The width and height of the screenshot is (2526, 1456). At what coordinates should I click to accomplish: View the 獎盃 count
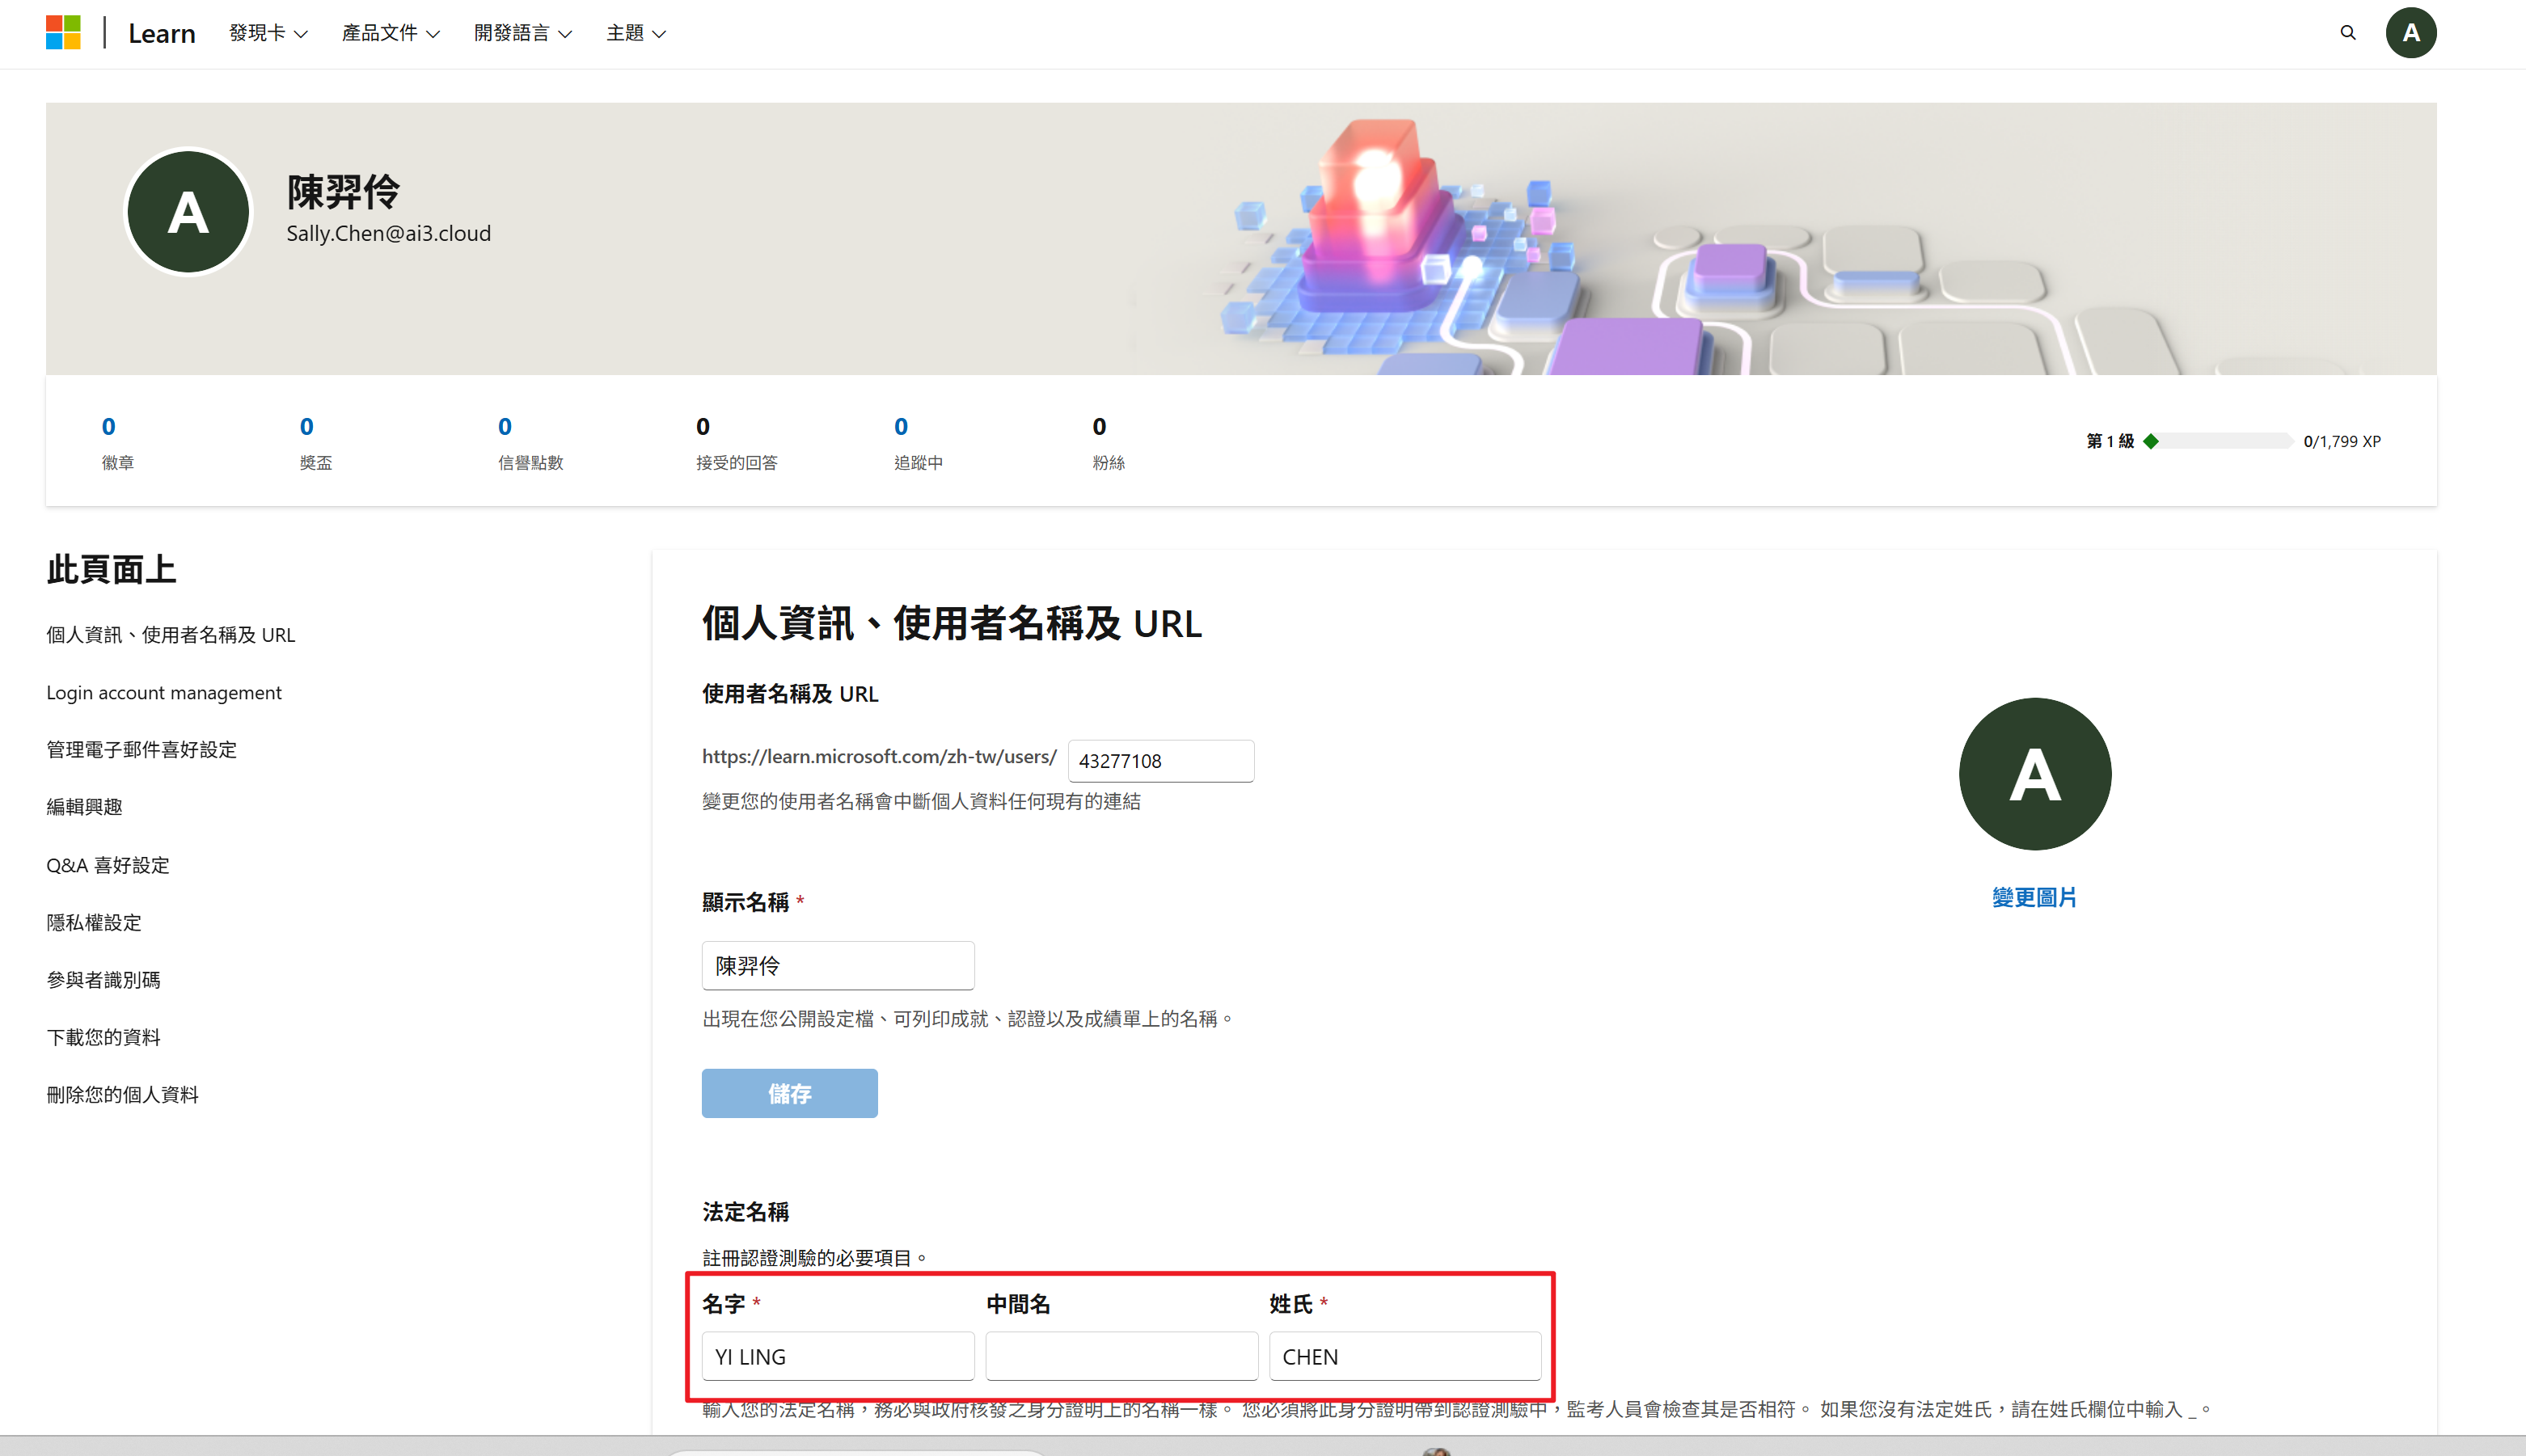[x=307, y=427]
